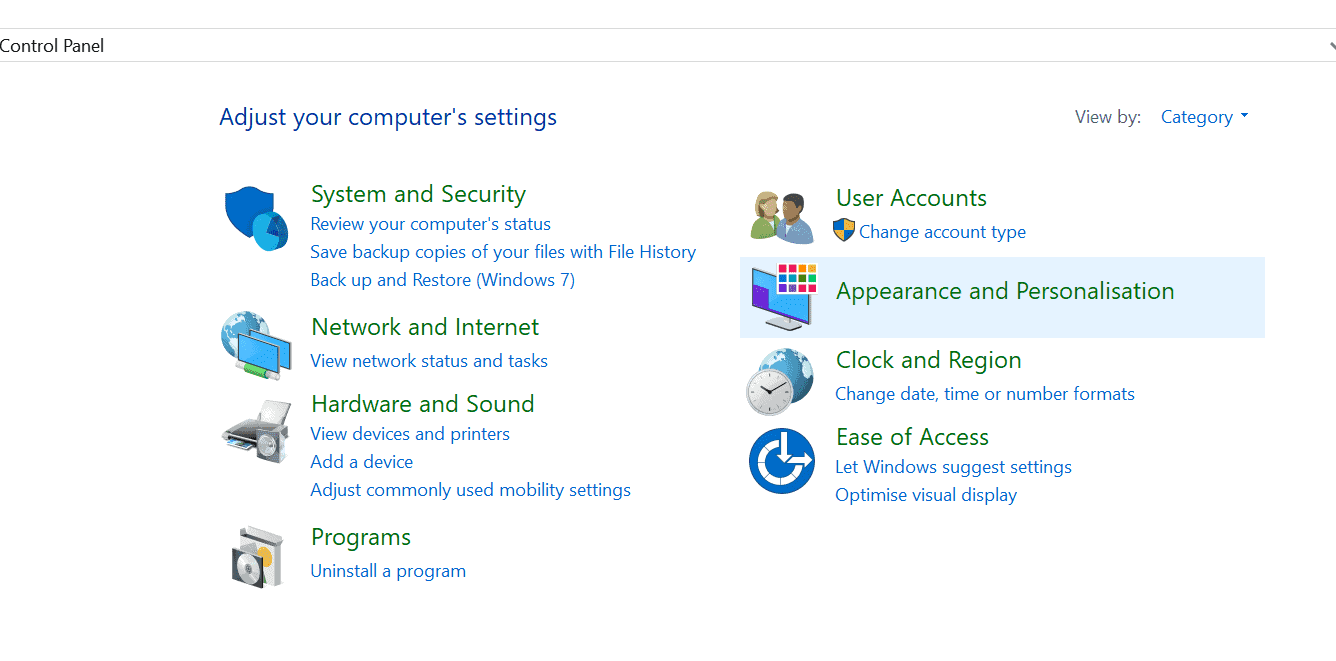Open View devices and printers
1336x661 pixels.
click(x=410, y=434)
